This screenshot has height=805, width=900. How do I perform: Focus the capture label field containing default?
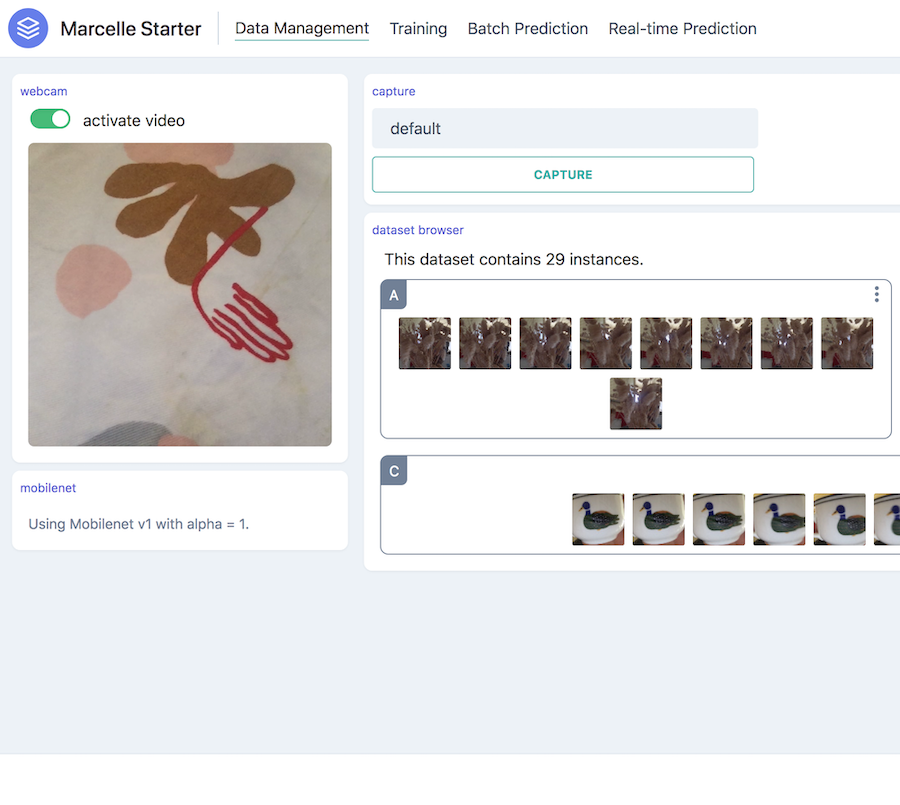pos(565,128)
